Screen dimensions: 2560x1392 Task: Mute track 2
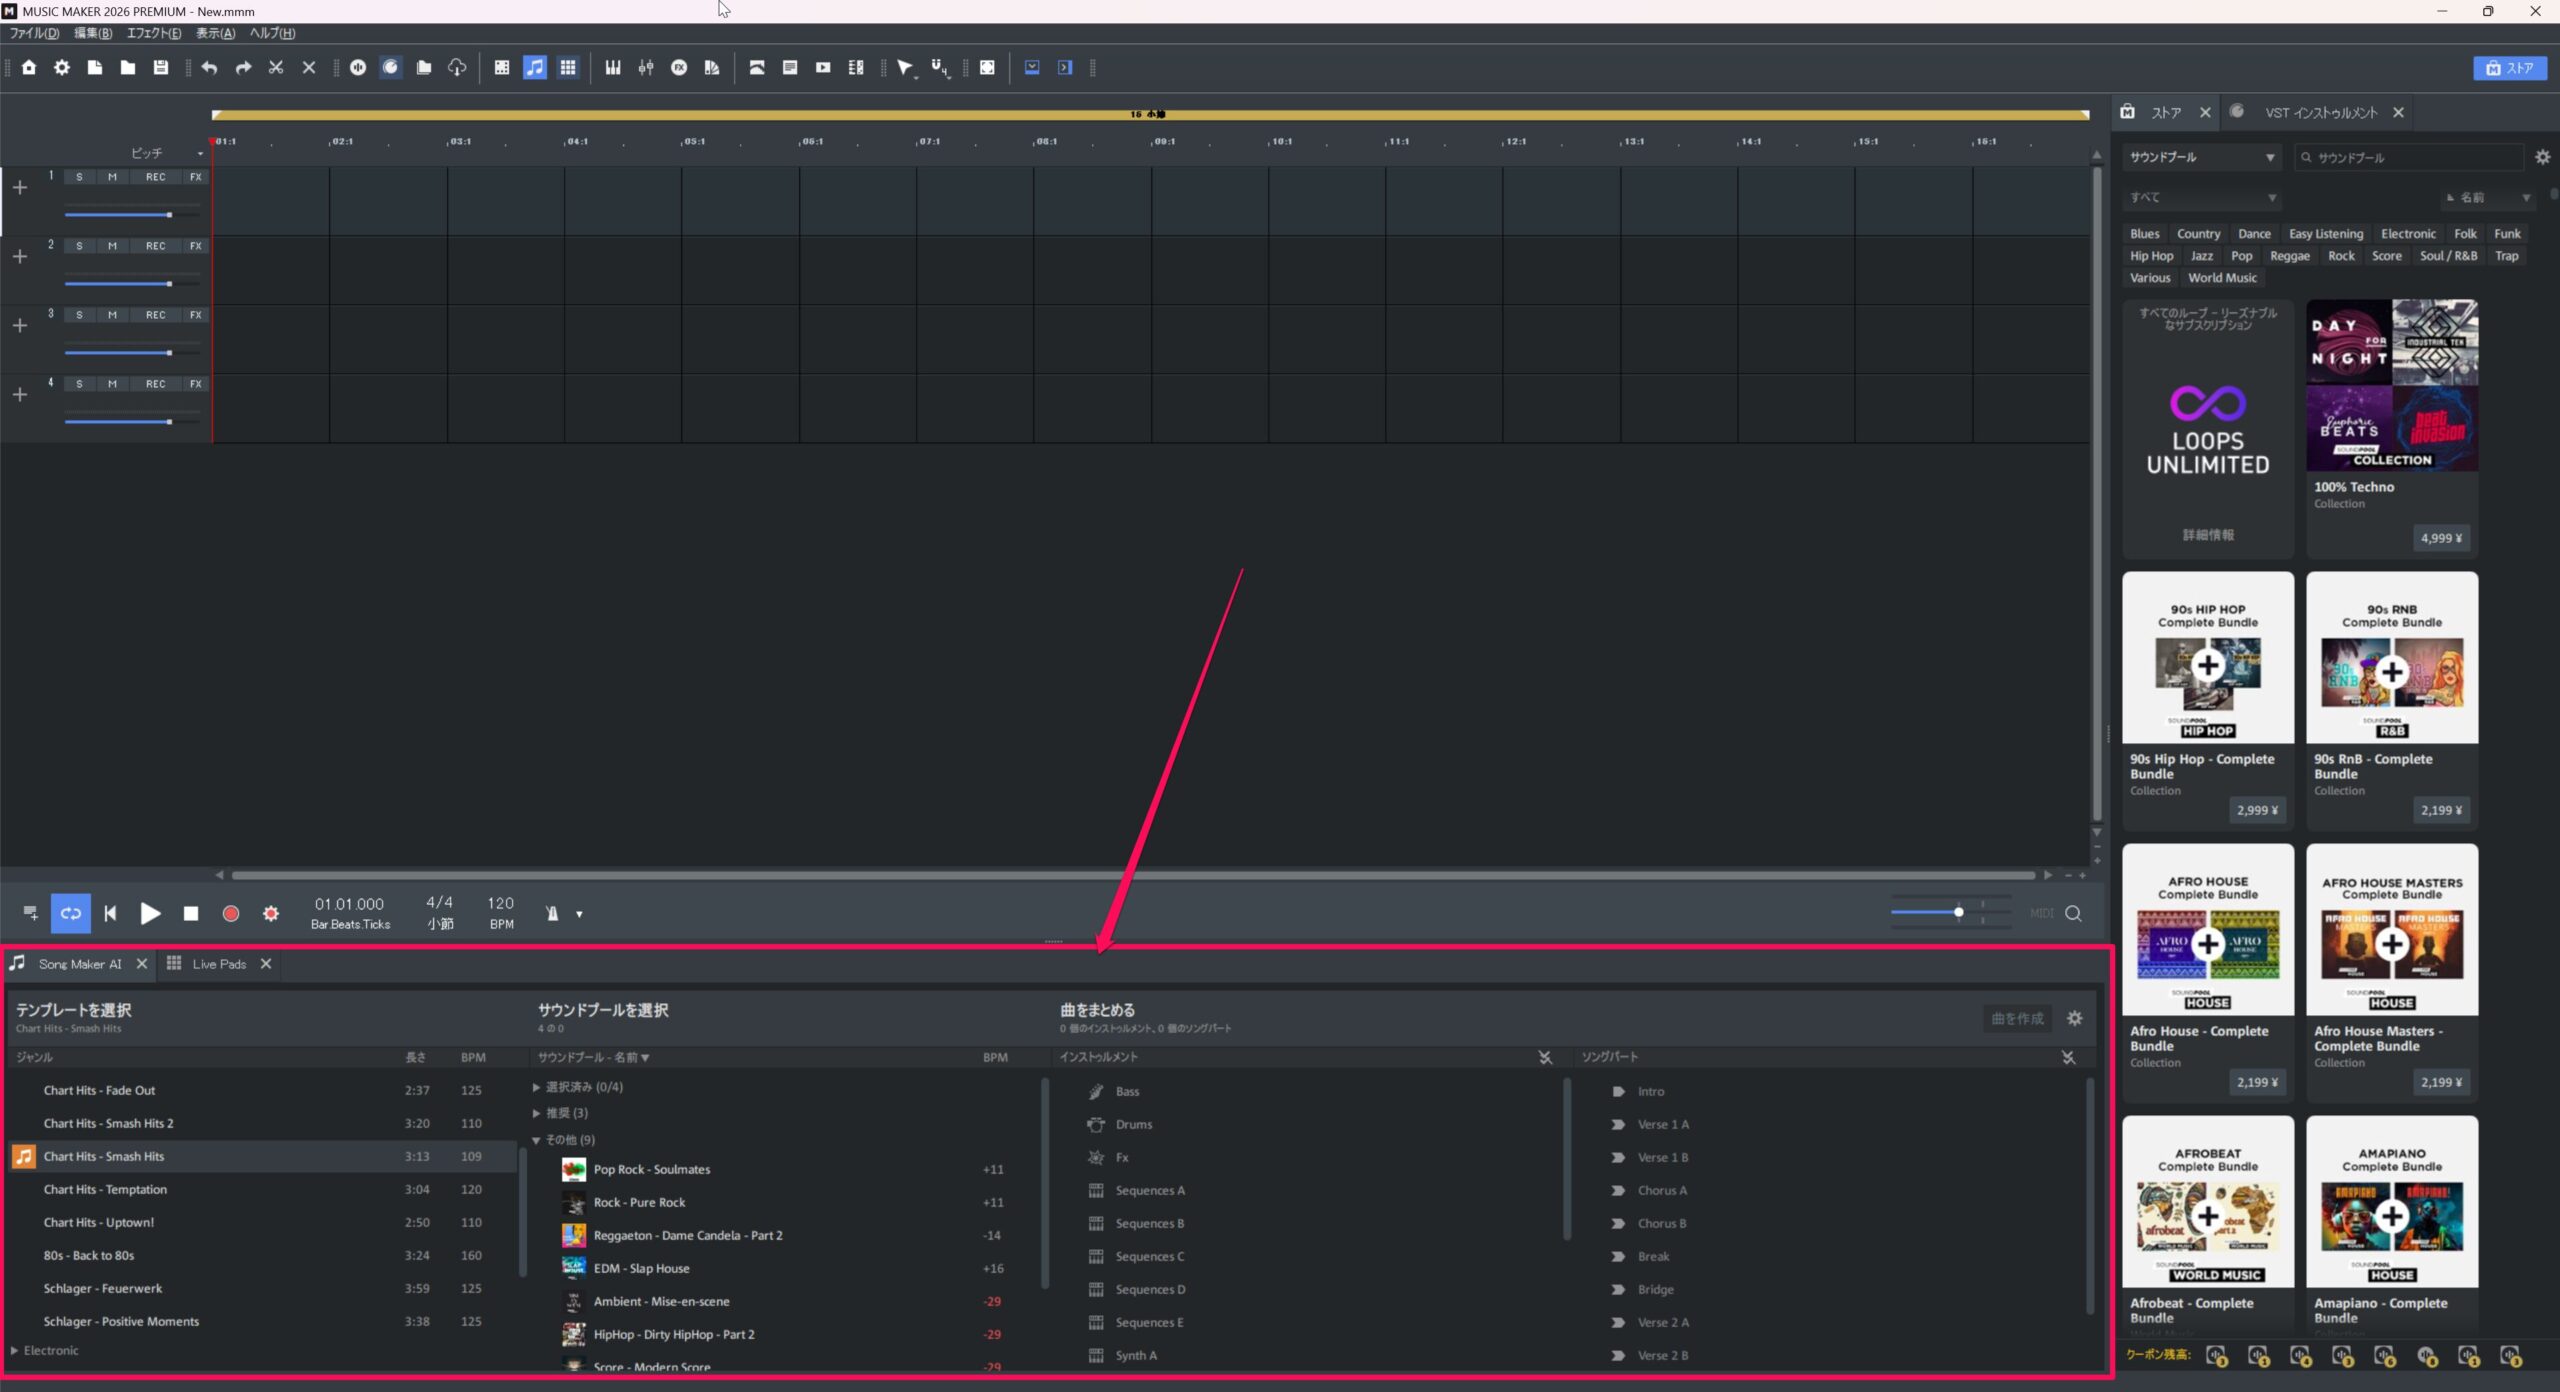point(112,246)
